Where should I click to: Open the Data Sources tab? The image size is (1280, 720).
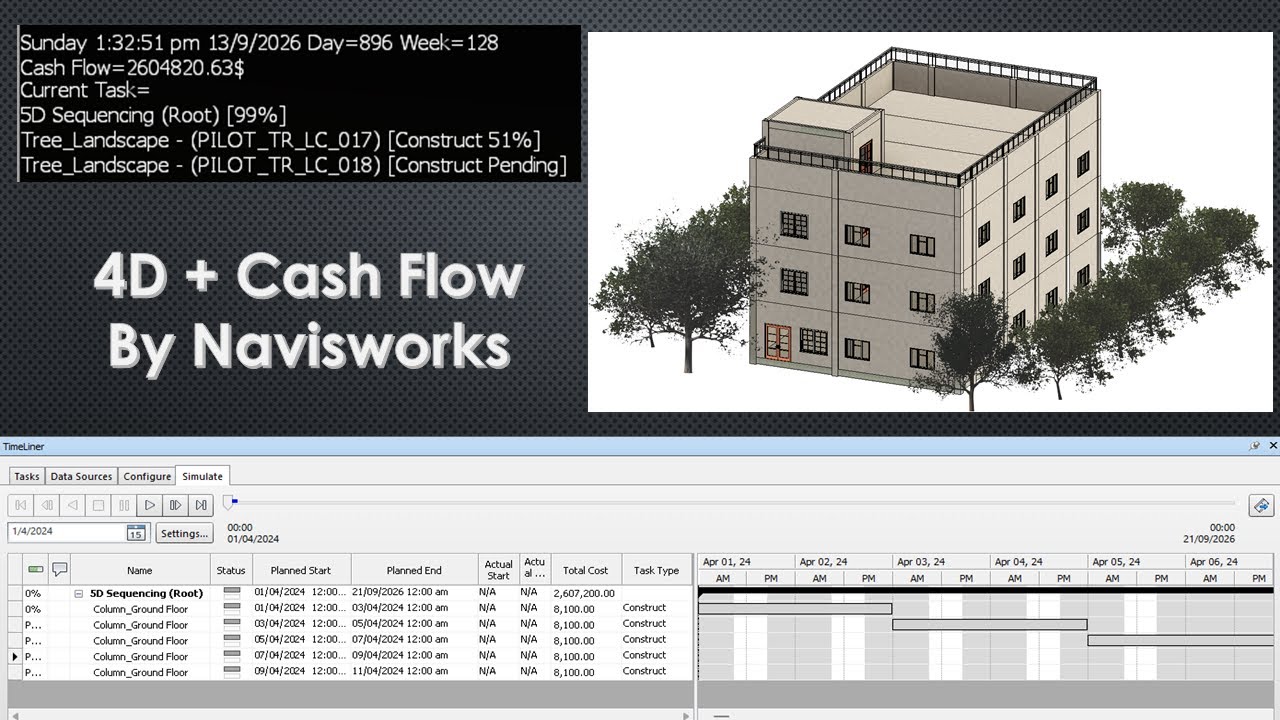point(82,476)
